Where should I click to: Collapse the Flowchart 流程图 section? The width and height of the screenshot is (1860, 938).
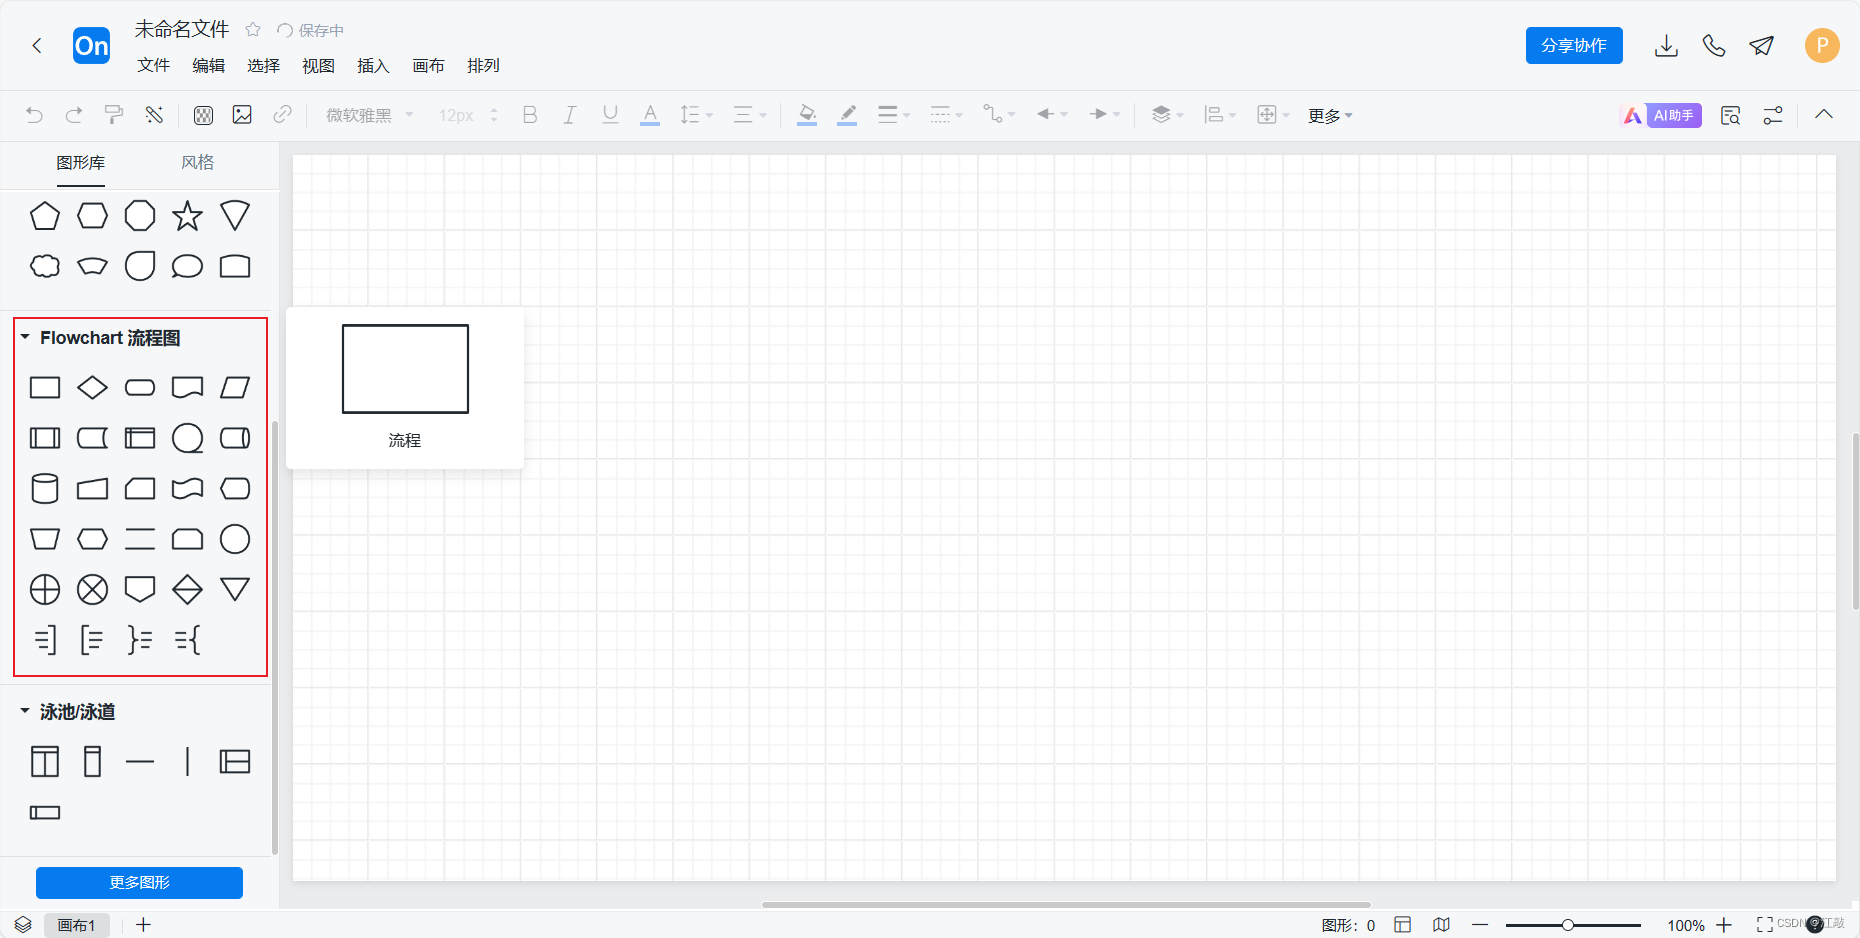[24, 338]
